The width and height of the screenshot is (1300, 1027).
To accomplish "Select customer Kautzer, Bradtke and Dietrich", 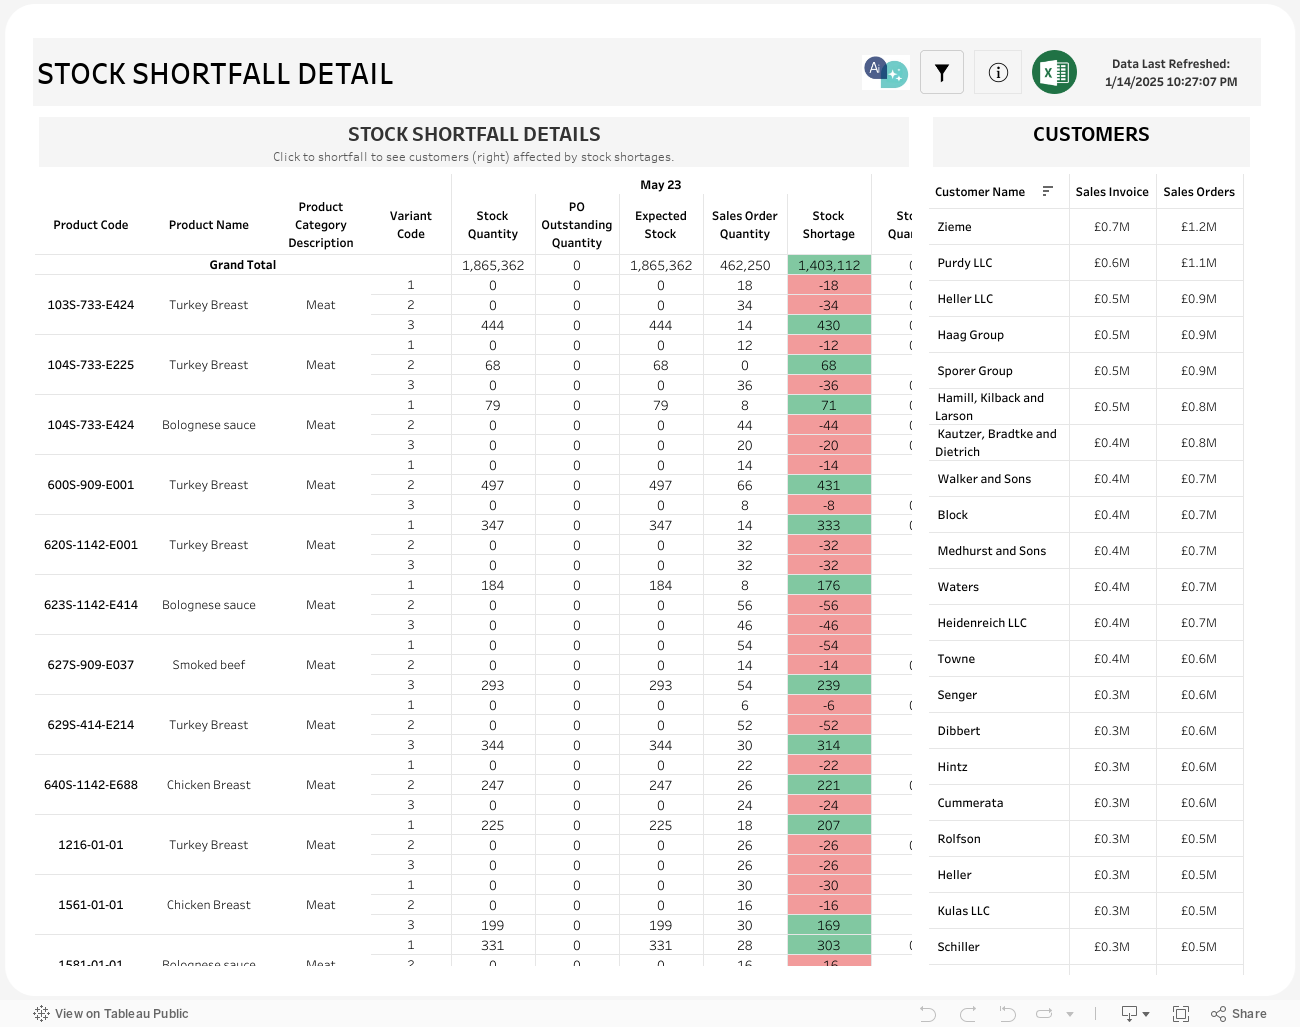I will coord(996,443).
